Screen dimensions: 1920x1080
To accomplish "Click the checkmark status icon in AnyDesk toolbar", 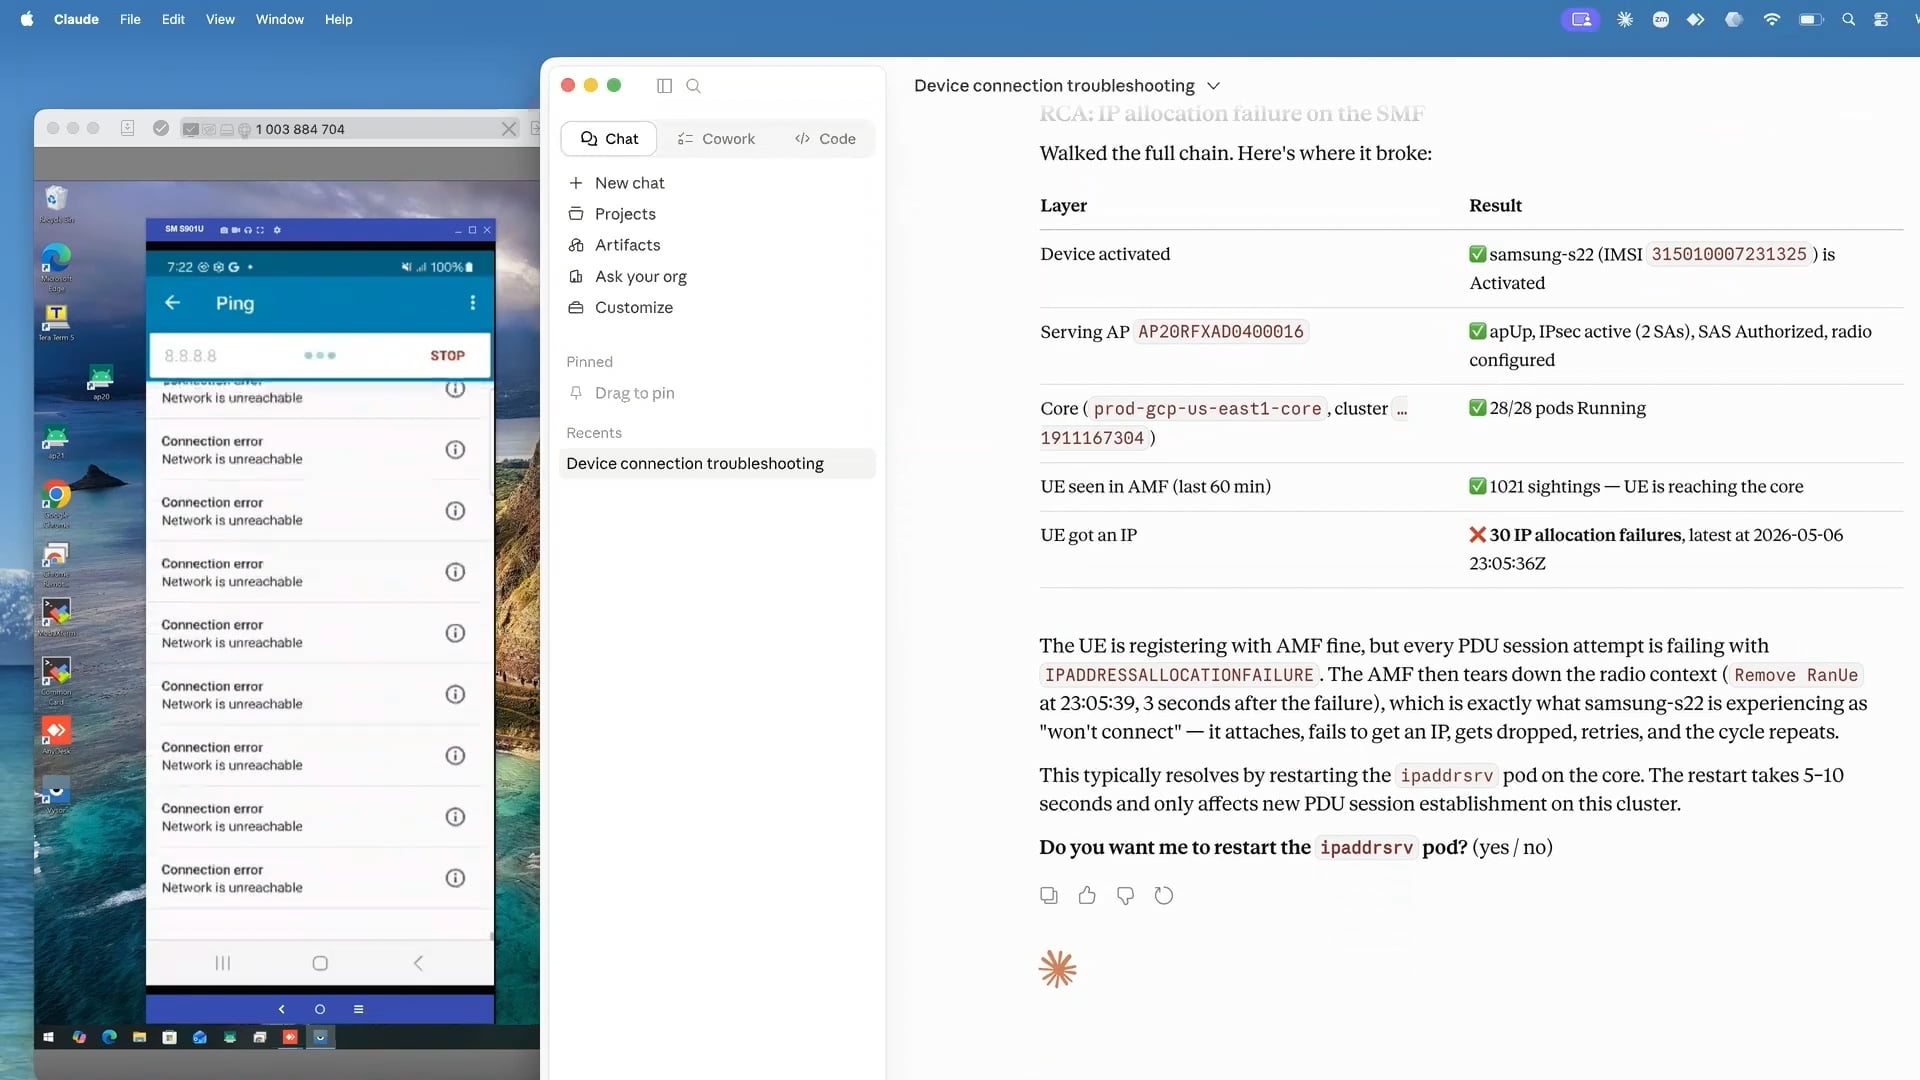I will (160, 128).
